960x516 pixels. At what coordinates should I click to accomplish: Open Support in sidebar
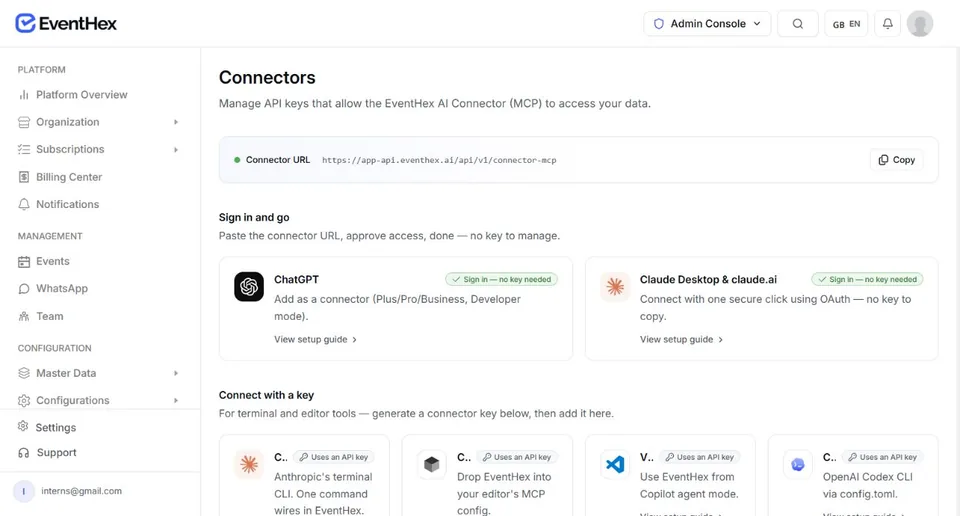(56, 452)
